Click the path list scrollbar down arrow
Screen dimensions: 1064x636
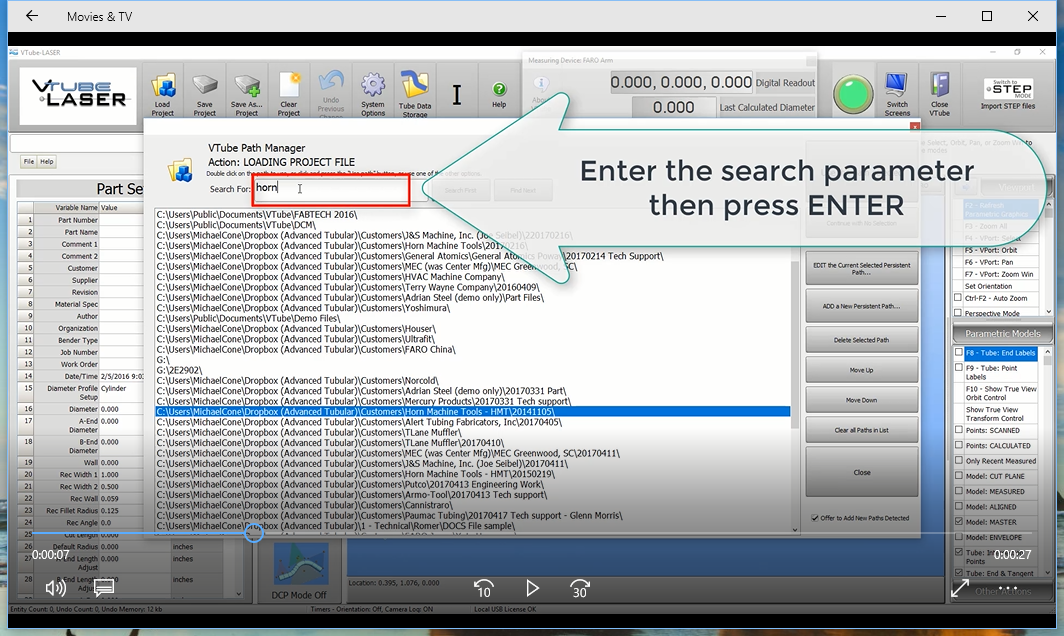point(795,529)
